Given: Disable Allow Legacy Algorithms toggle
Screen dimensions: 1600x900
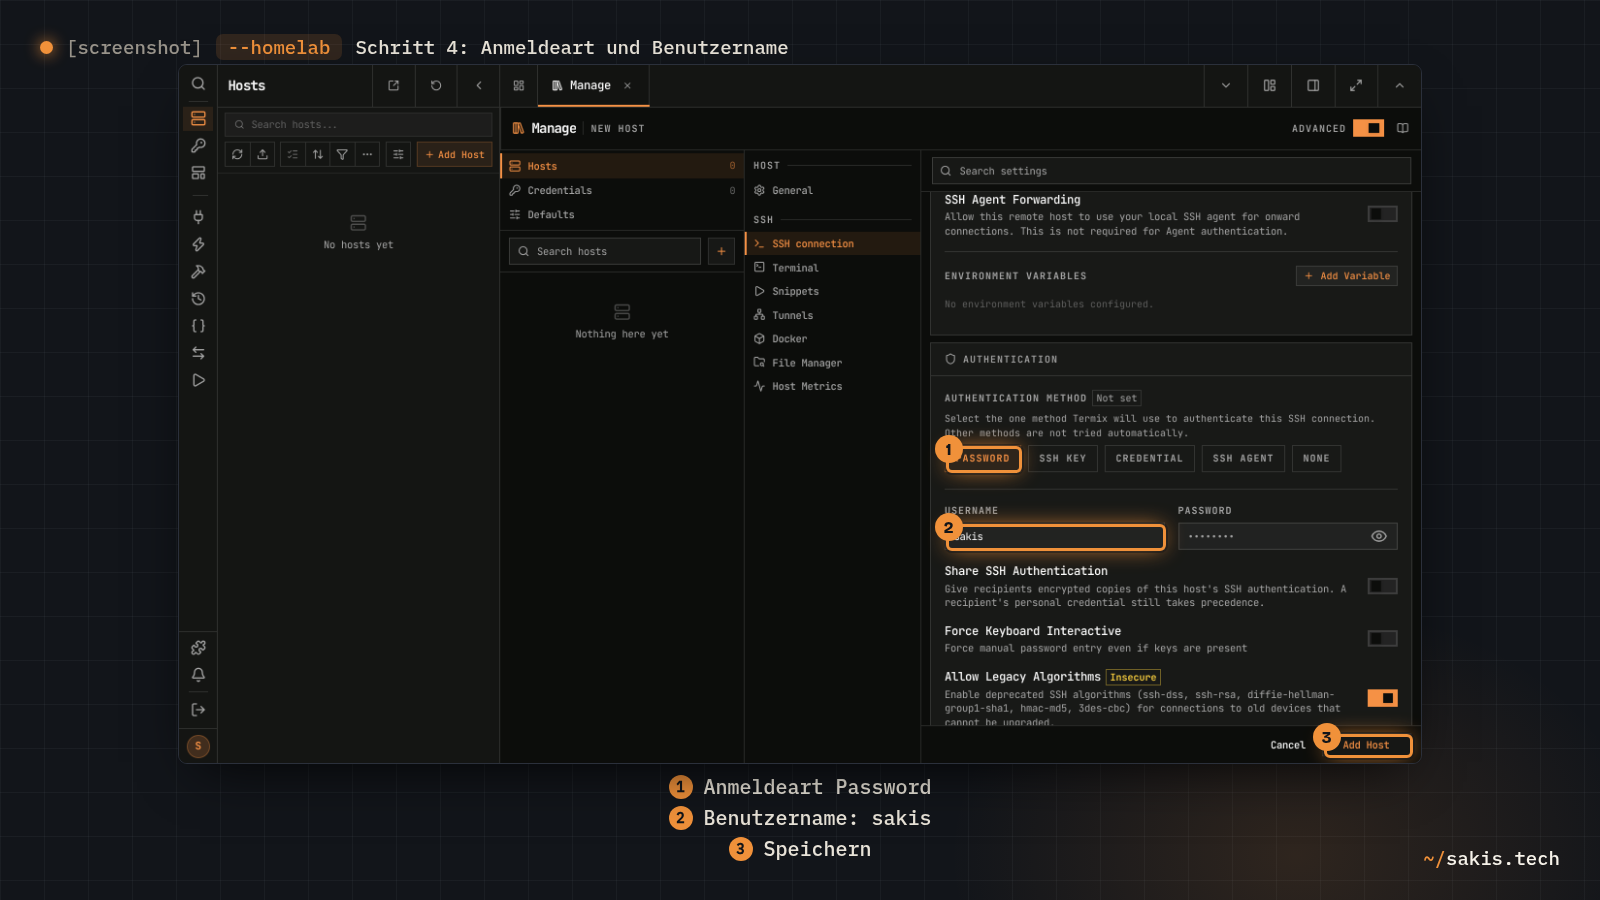Looking at the screenshot, I should point(1382,698).
